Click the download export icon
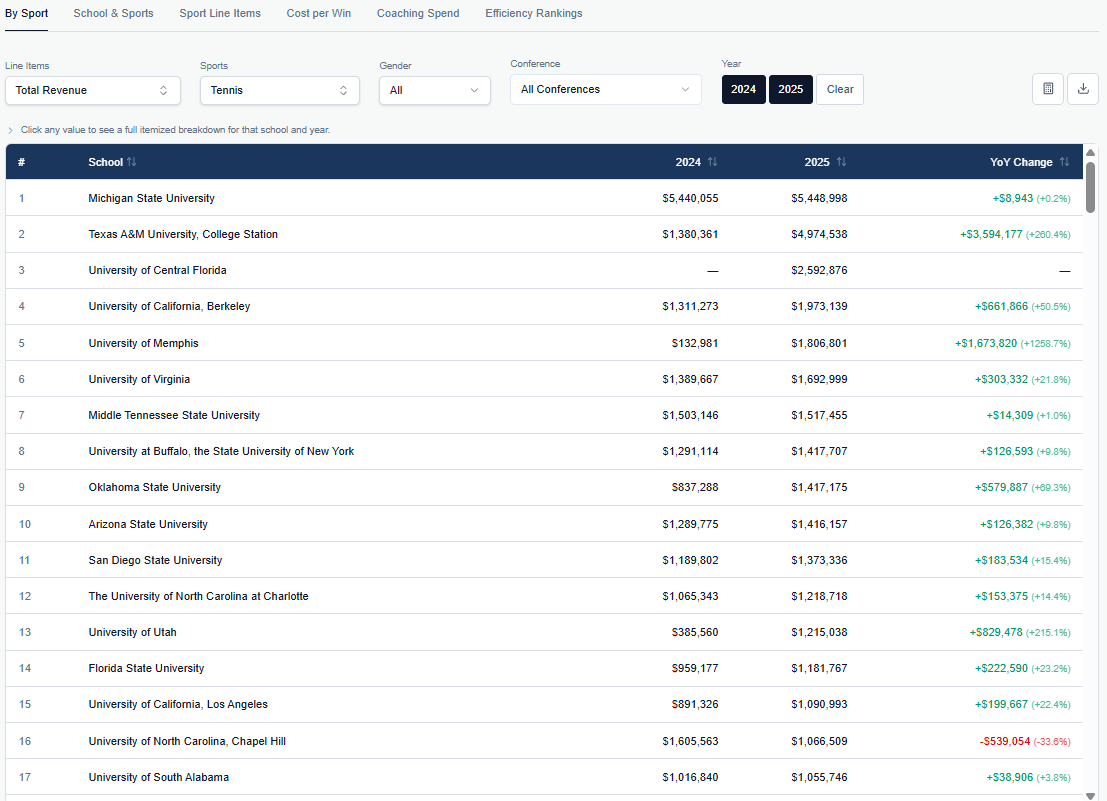Image resolution: width=1107 pixels, height=801 pixels. click(1082, 89)
